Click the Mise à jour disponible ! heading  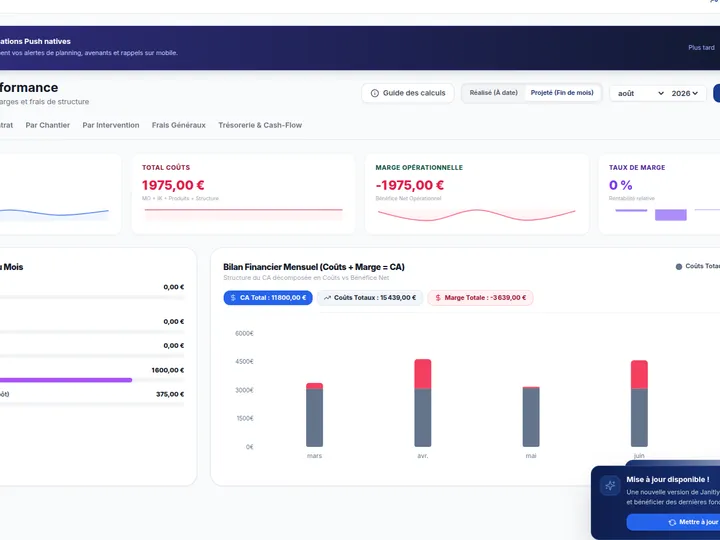coord(668,479)
